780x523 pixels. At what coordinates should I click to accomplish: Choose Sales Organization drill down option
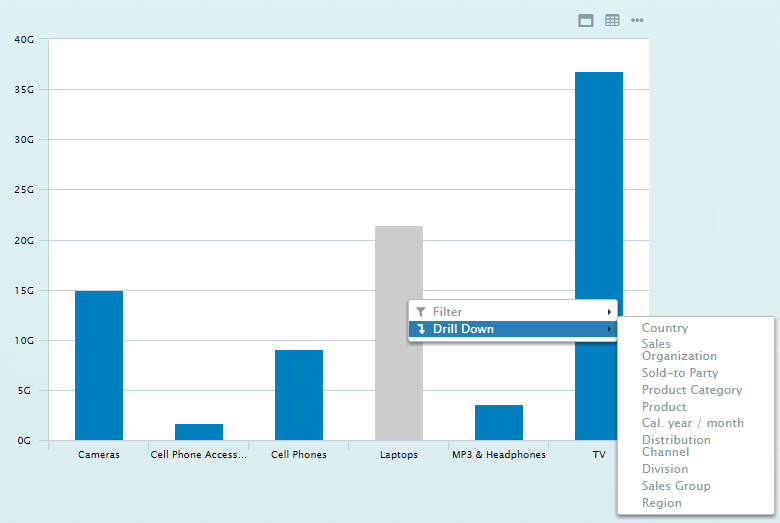(x=679, y=350)
